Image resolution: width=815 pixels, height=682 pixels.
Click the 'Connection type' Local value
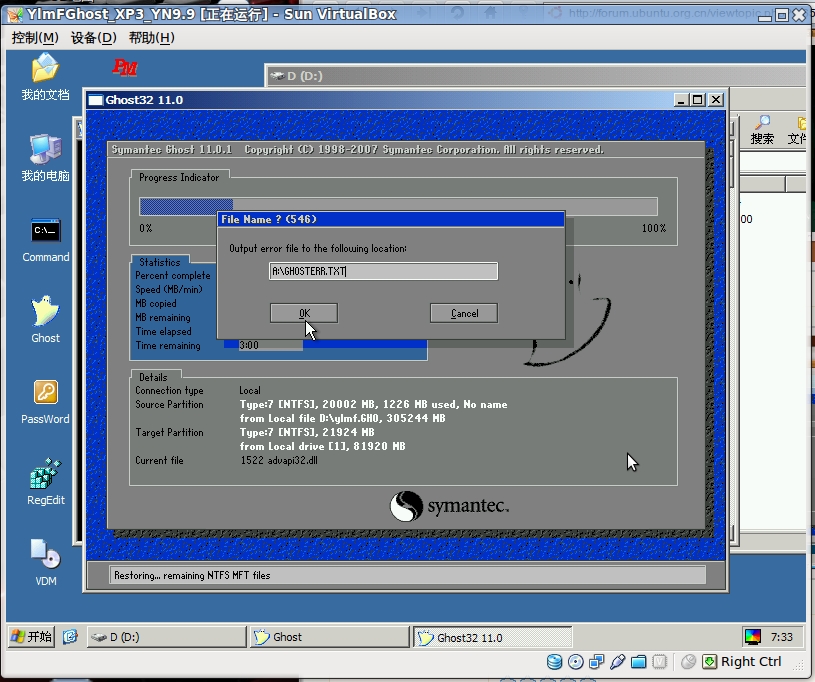click(x=250, y=390)
